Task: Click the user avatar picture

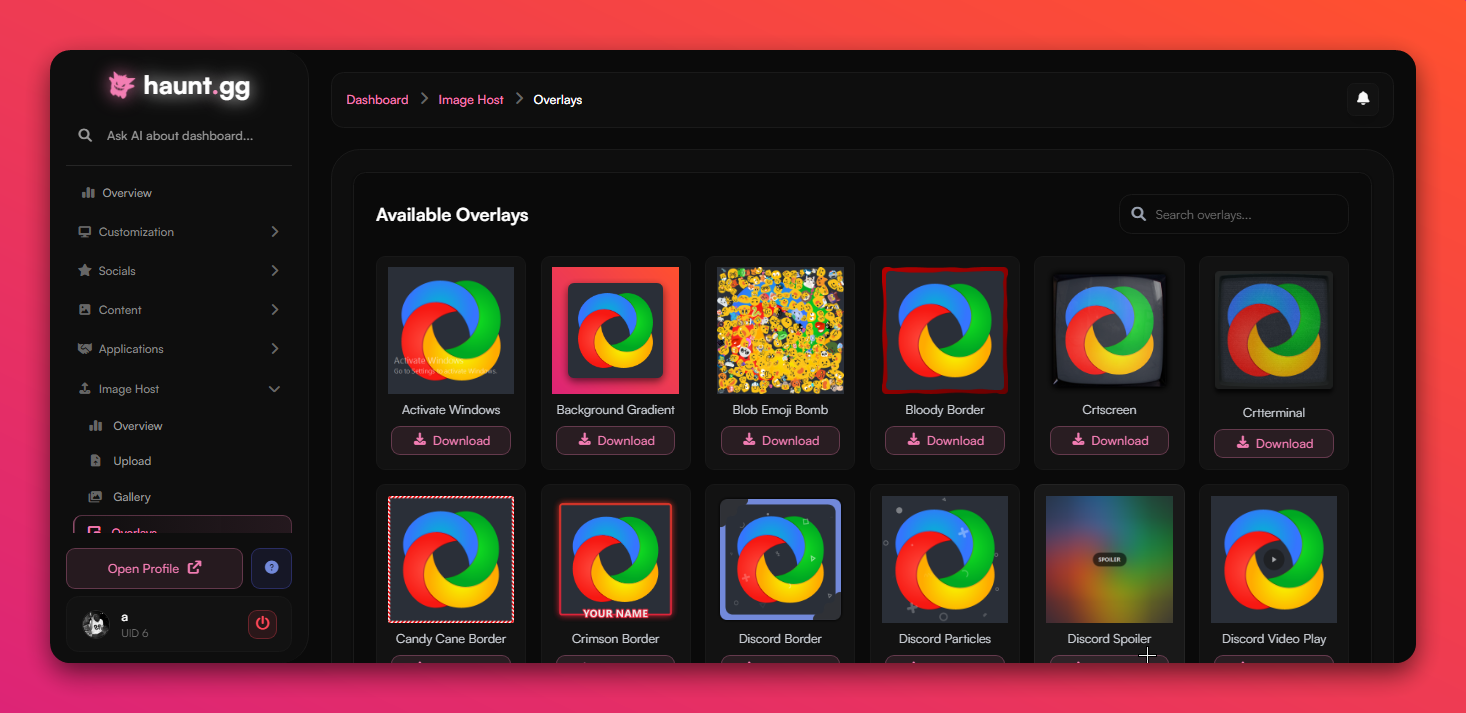Action: pyautogui.click(x=96, y=625)
